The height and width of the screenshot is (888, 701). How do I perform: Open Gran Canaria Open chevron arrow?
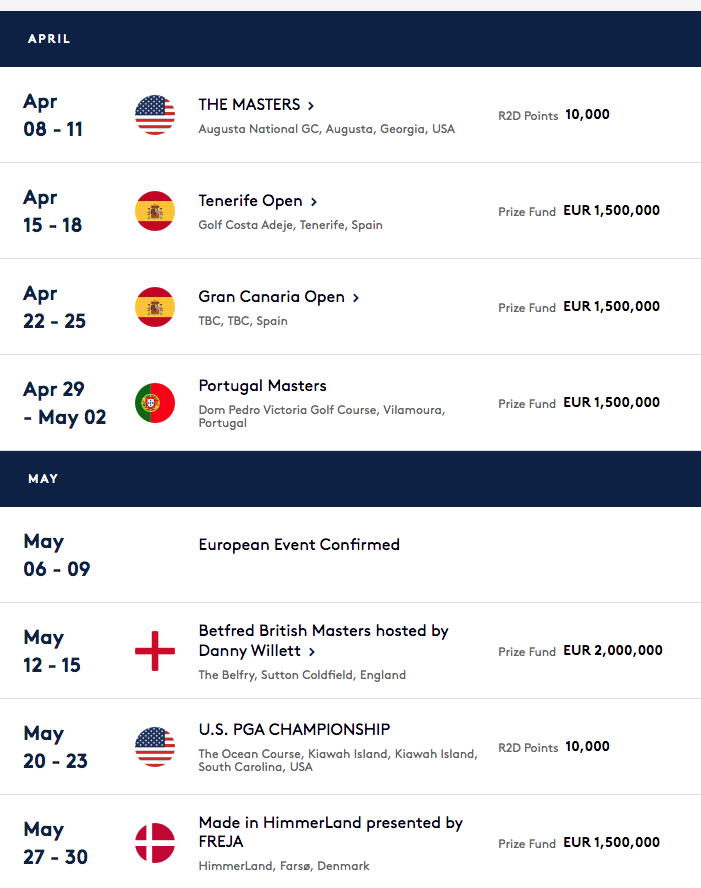tap(356, 297)
